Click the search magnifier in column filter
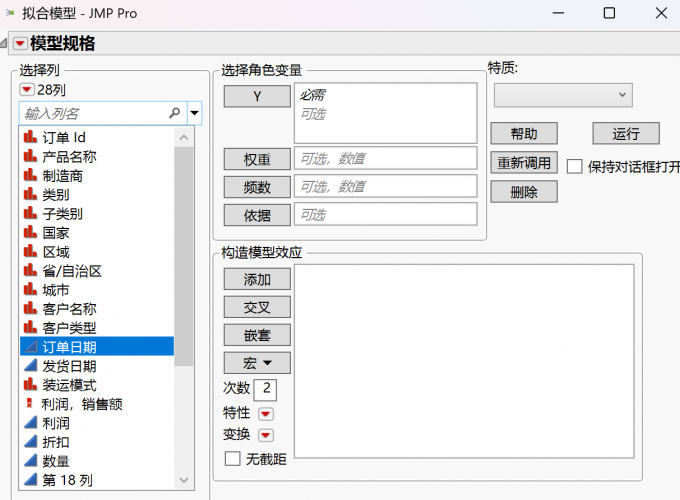Screen dimensions: 680x500 coord(175,113)
